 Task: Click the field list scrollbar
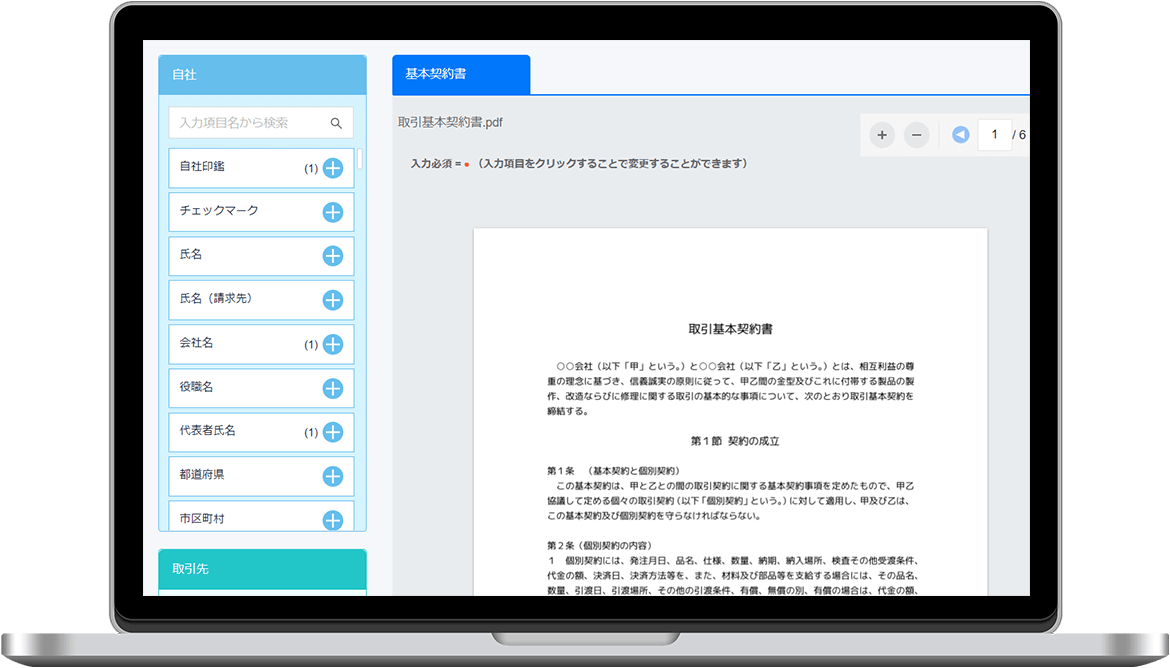pos(360,160)
